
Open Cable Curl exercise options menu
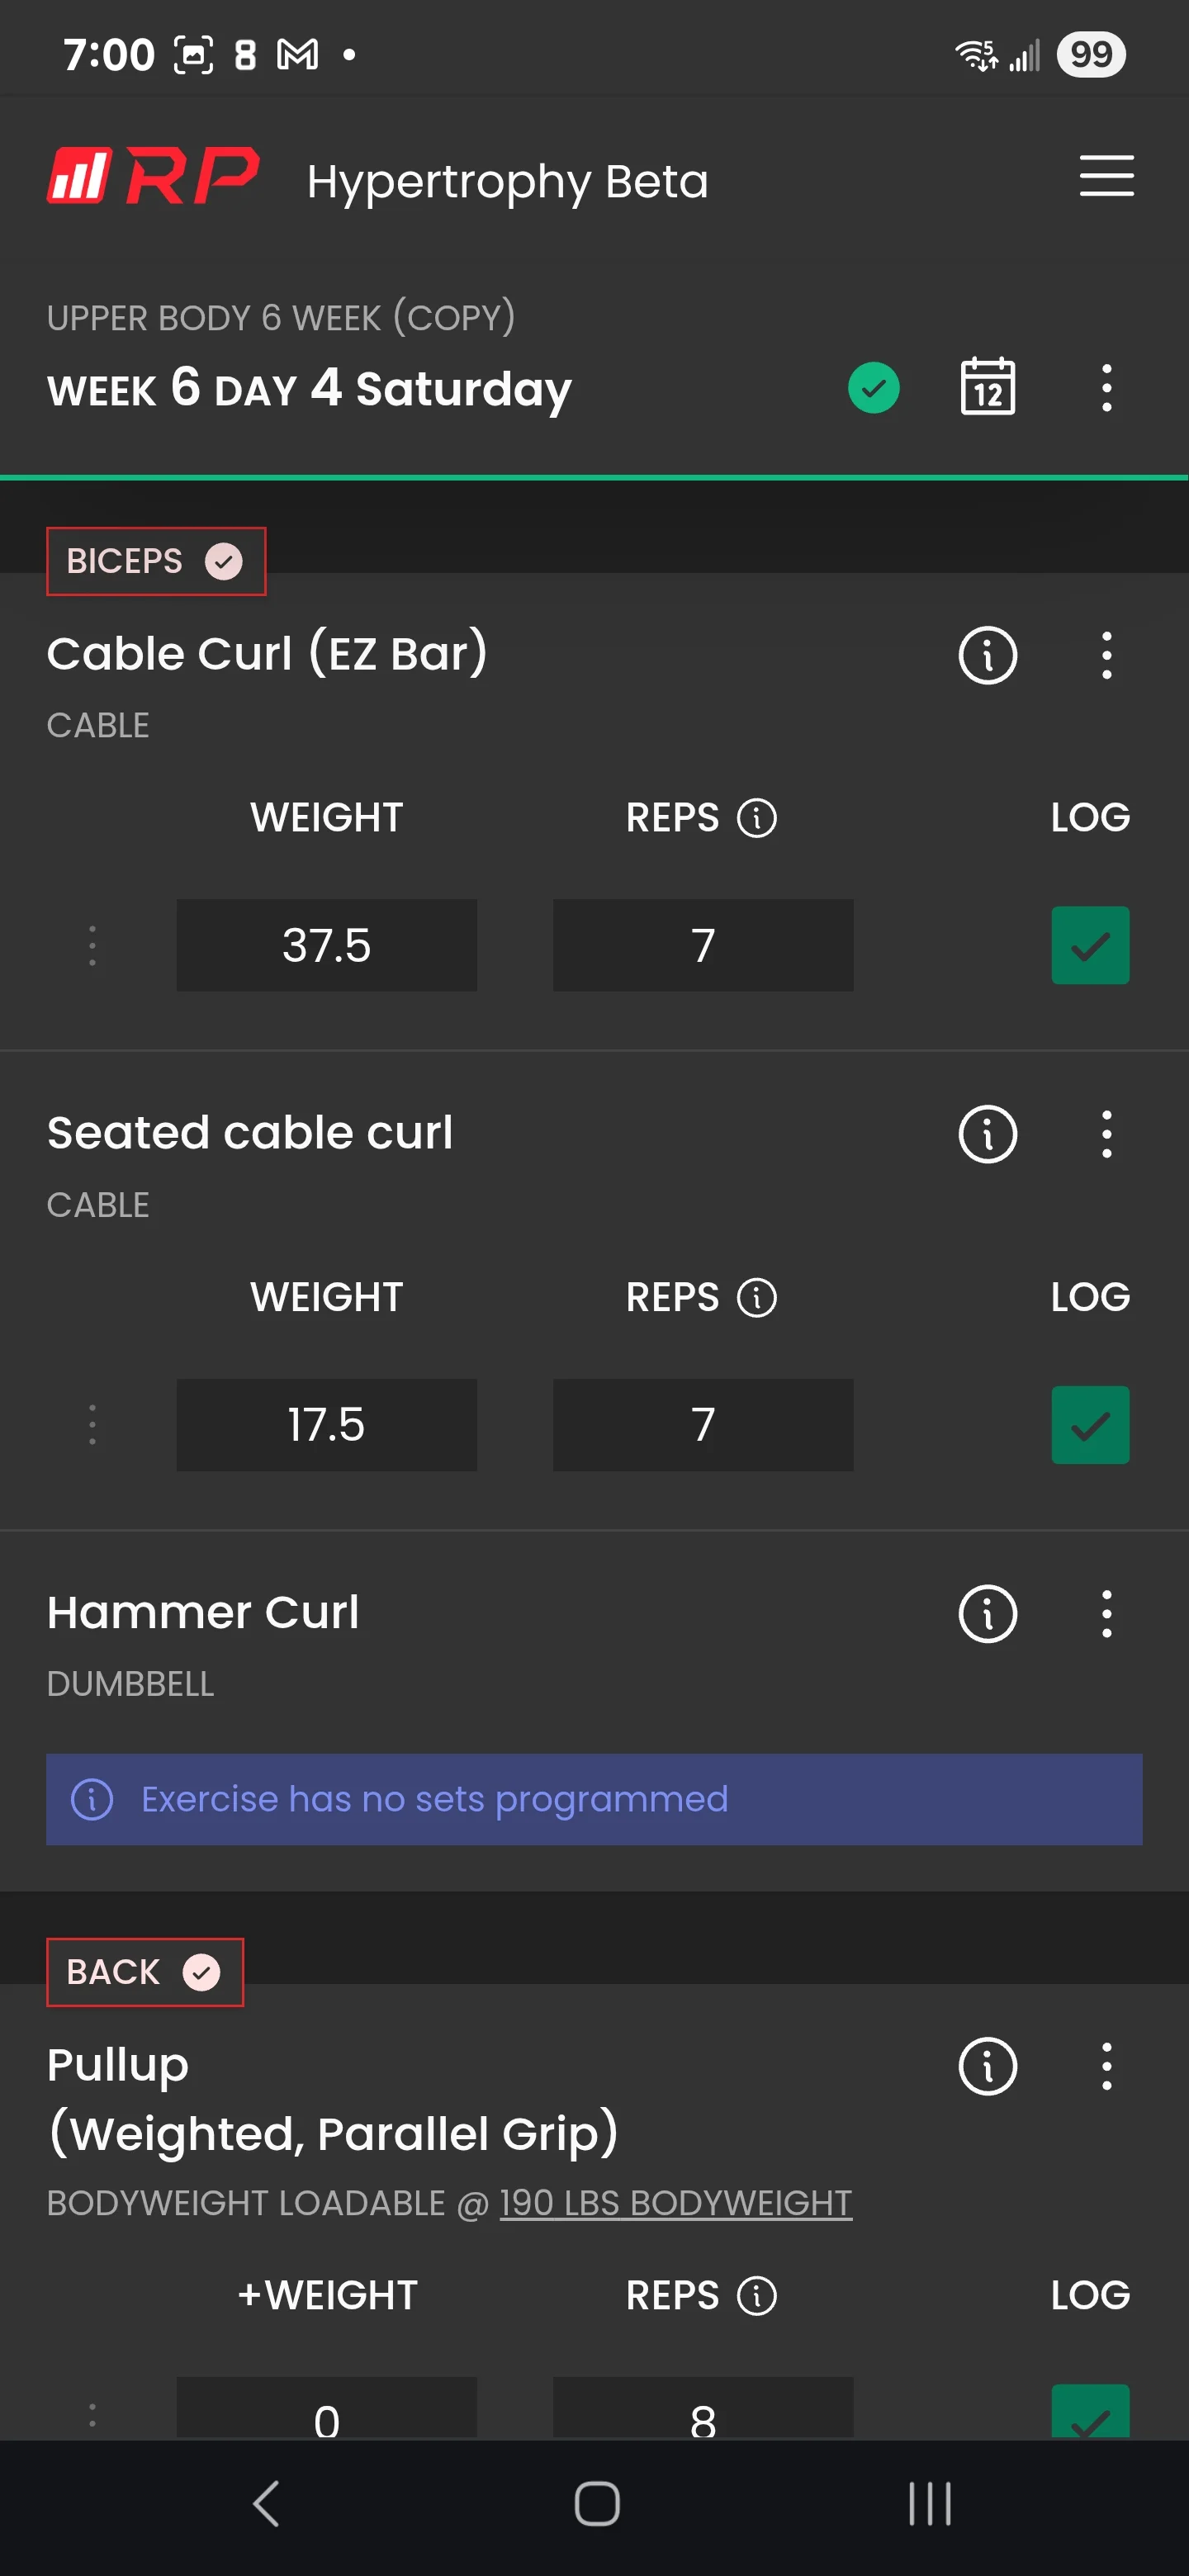tap(1106, 656)
